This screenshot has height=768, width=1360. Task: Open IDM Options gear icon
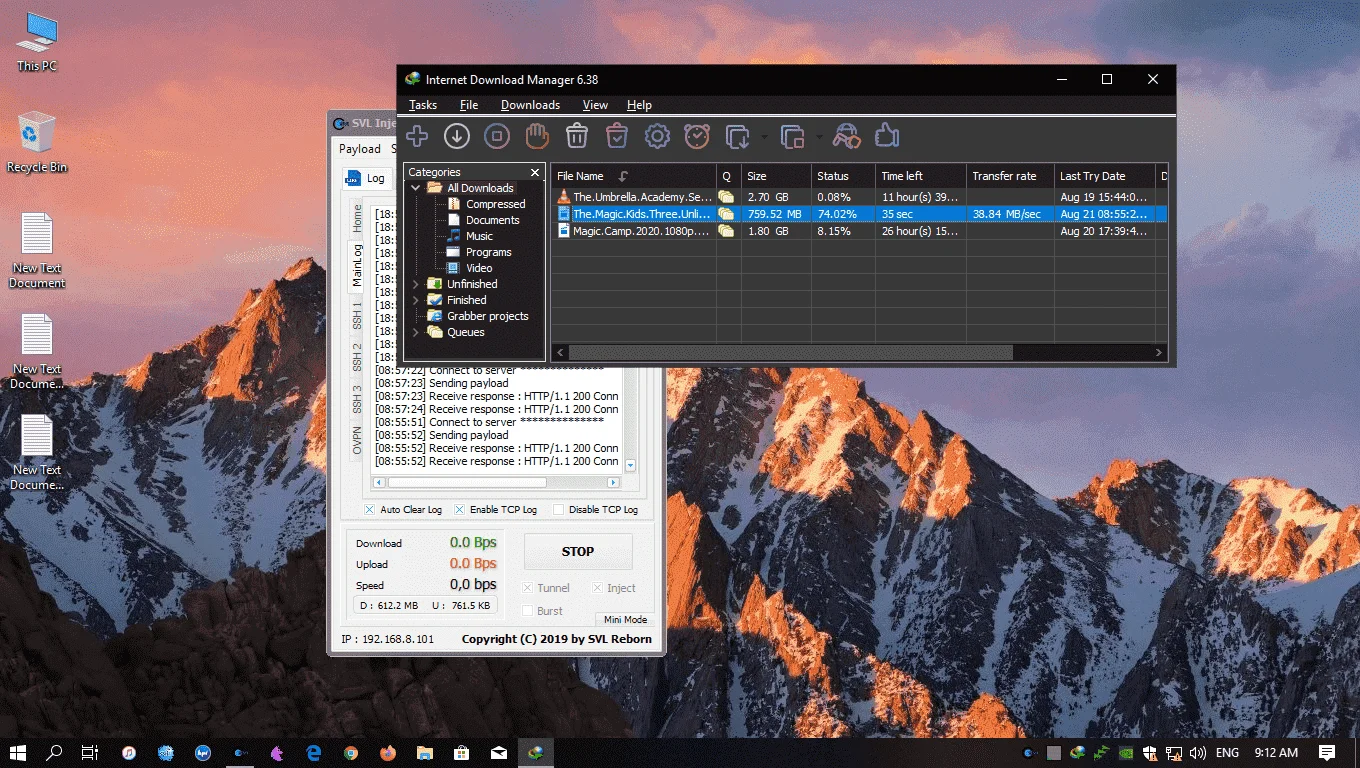(x=657, y=136)
